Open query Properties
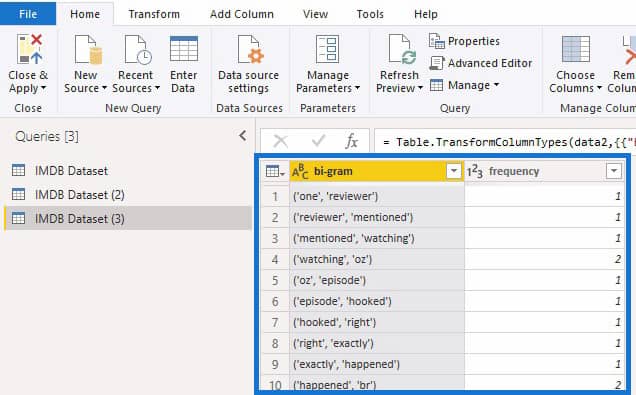This screenshot has height=395, width=636. (x=464, y=41)
